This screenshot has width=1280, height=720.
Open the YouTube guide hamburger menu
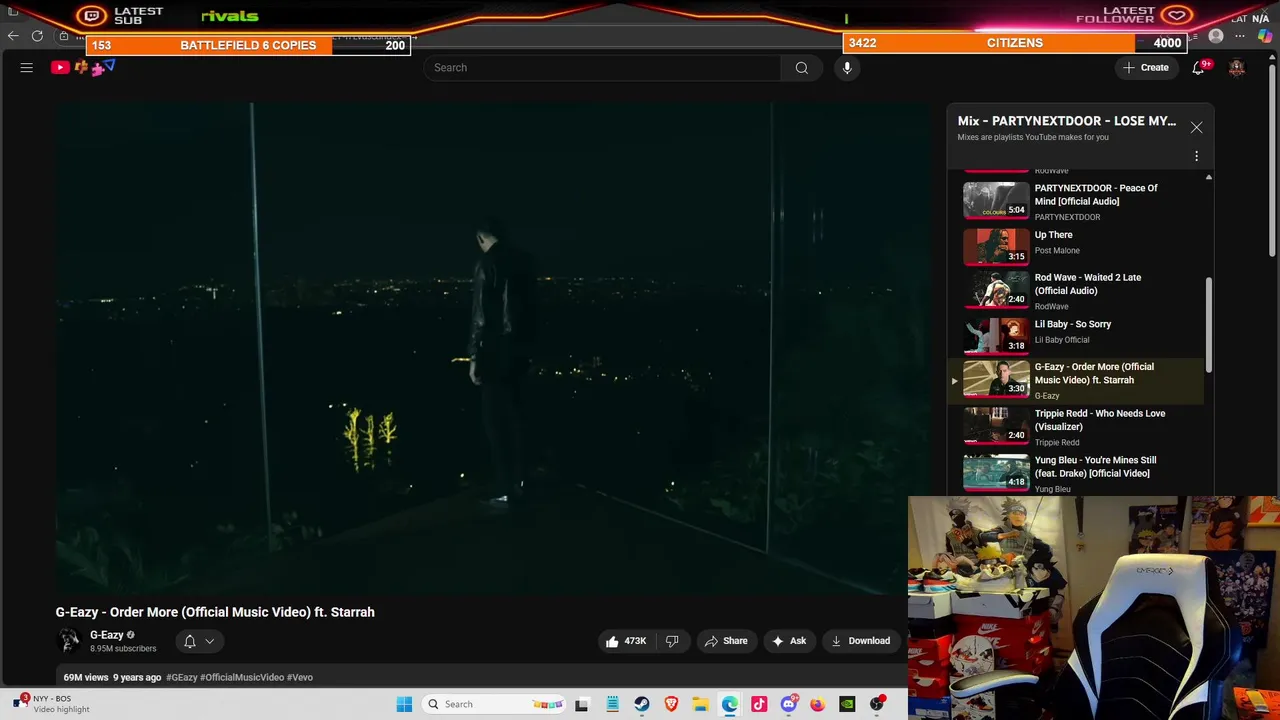click(x=27, y=67)
